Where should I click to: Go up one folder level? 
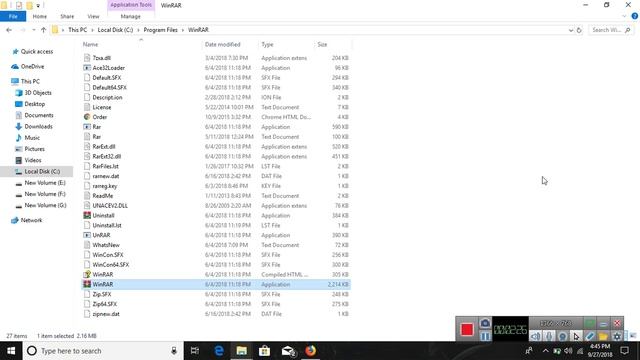(43, 30)
